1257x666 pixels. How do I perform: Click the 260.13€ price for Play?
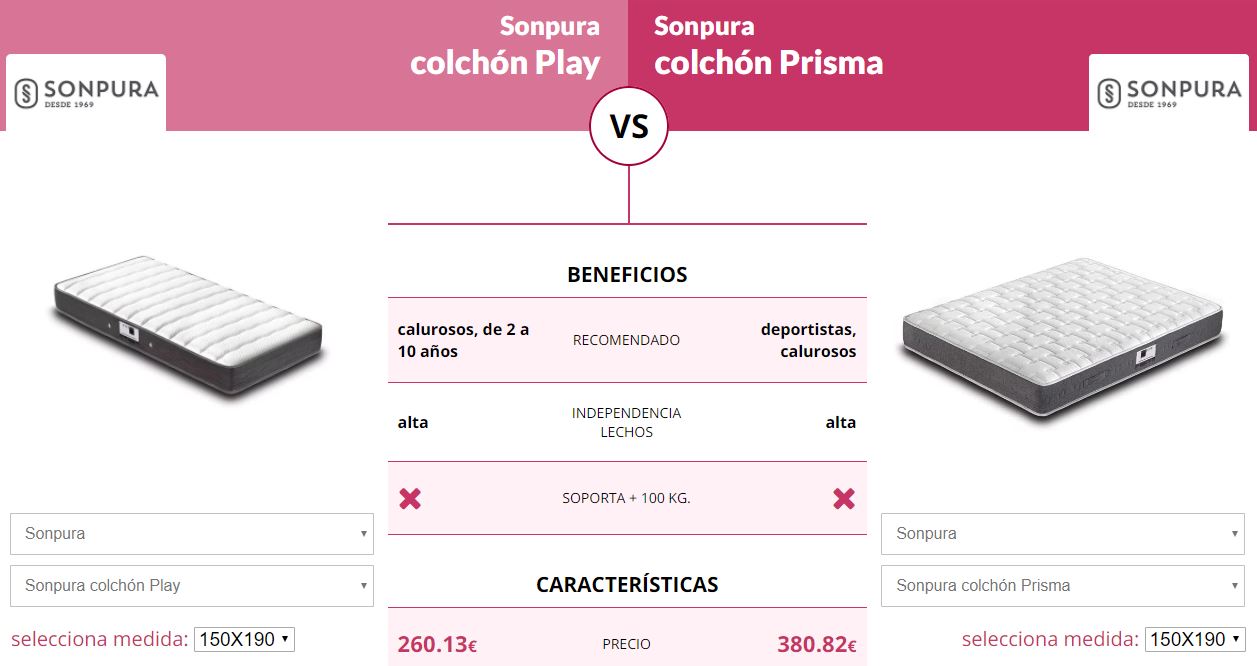437,645
